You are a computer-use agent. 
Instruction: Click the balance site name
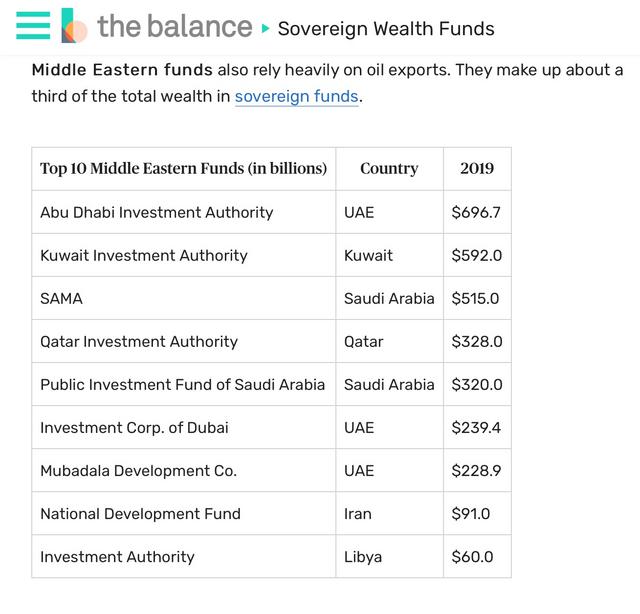pos(175,26)
